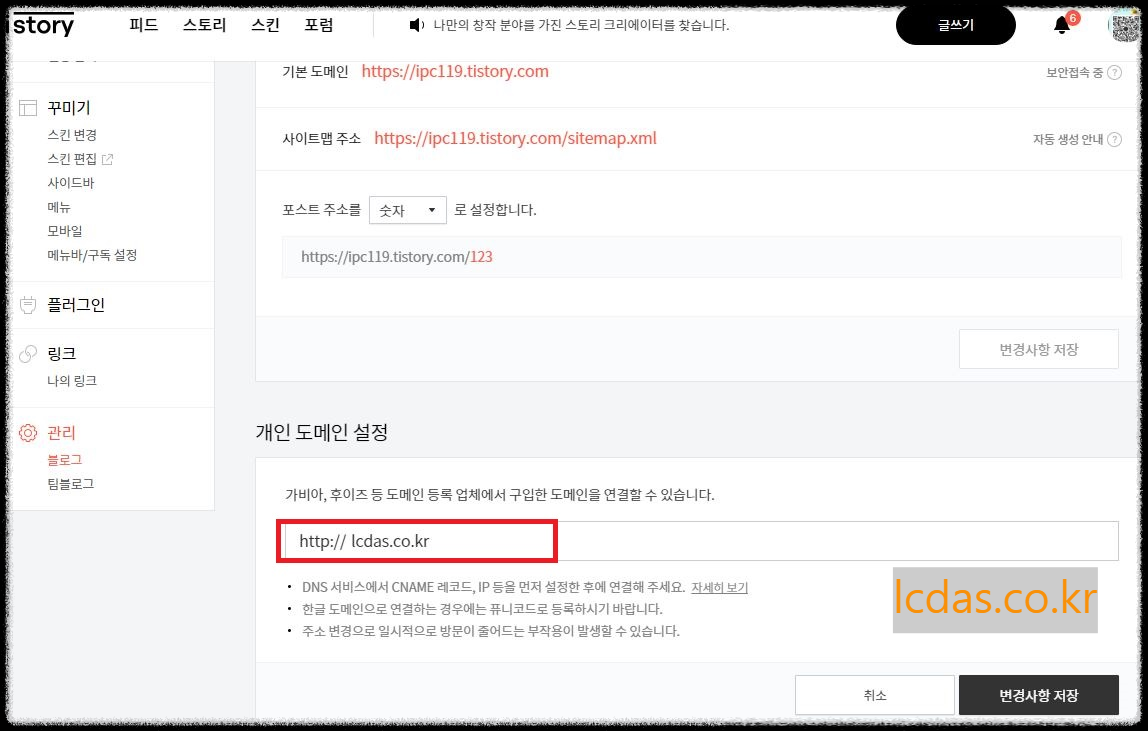The width and height of the screenshot is (1148, 731).
Task: Expand the 숫자 post address dropdown
Action: (x=408, y=210)
